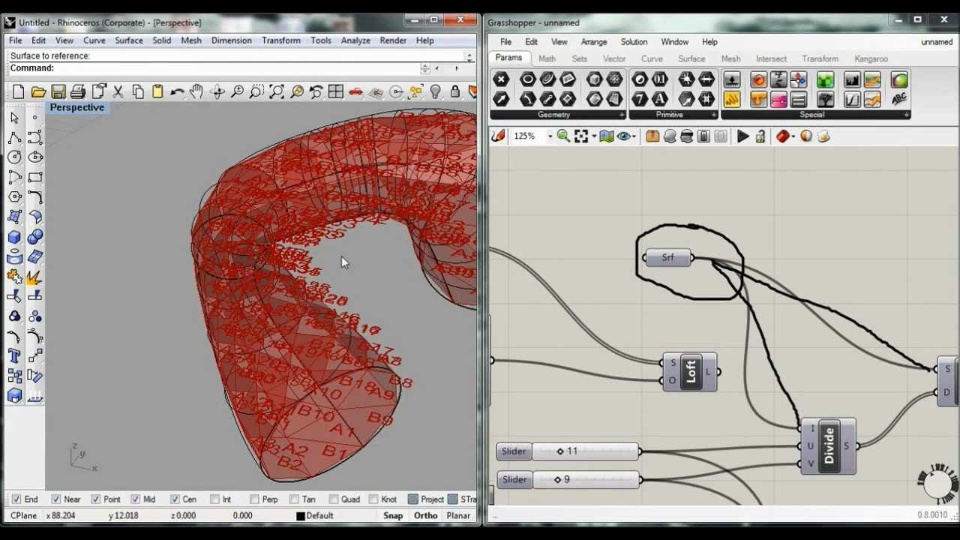
Task: Toggle the End osnap checkbox
Action: (17, 500)
